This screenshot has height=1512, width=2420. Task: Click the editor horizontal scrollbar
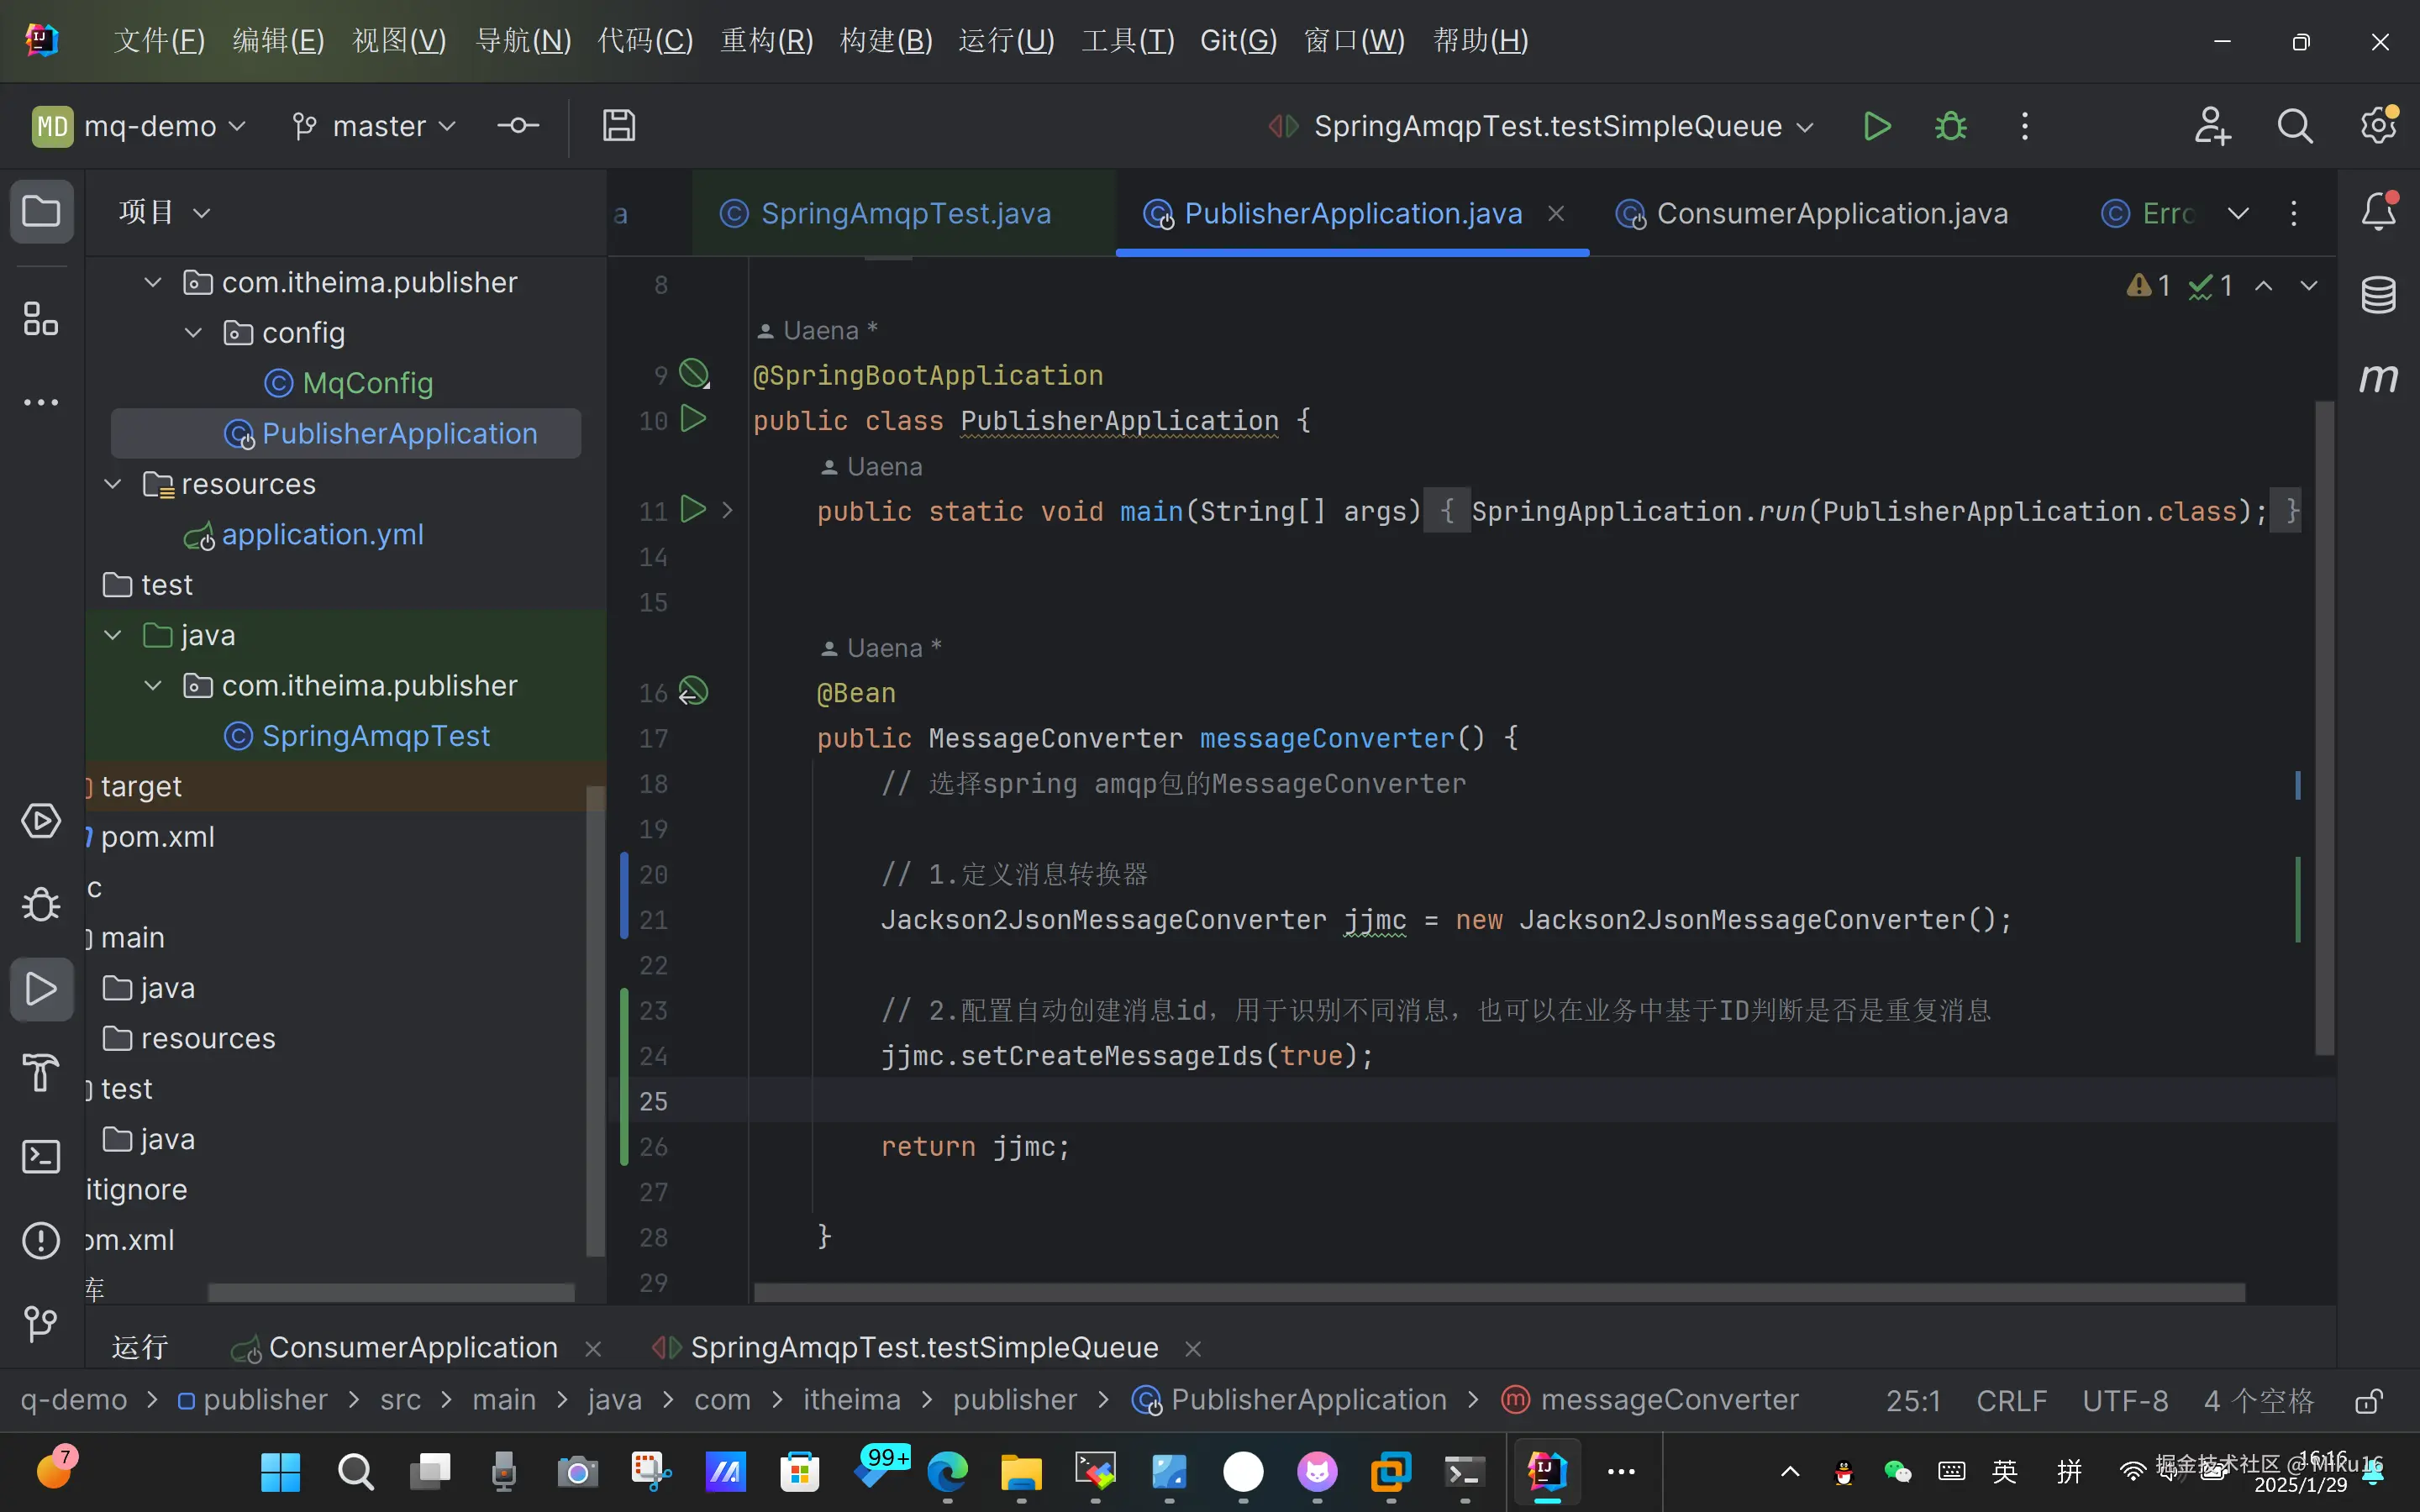(1498, 1293)
